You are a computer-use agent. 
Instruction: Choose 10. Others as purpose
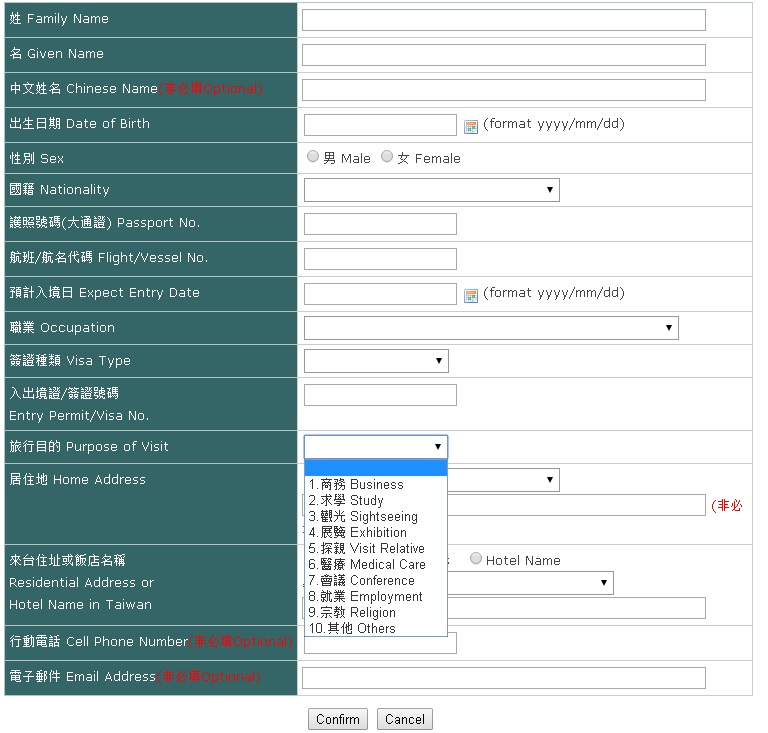coord(376,628)
